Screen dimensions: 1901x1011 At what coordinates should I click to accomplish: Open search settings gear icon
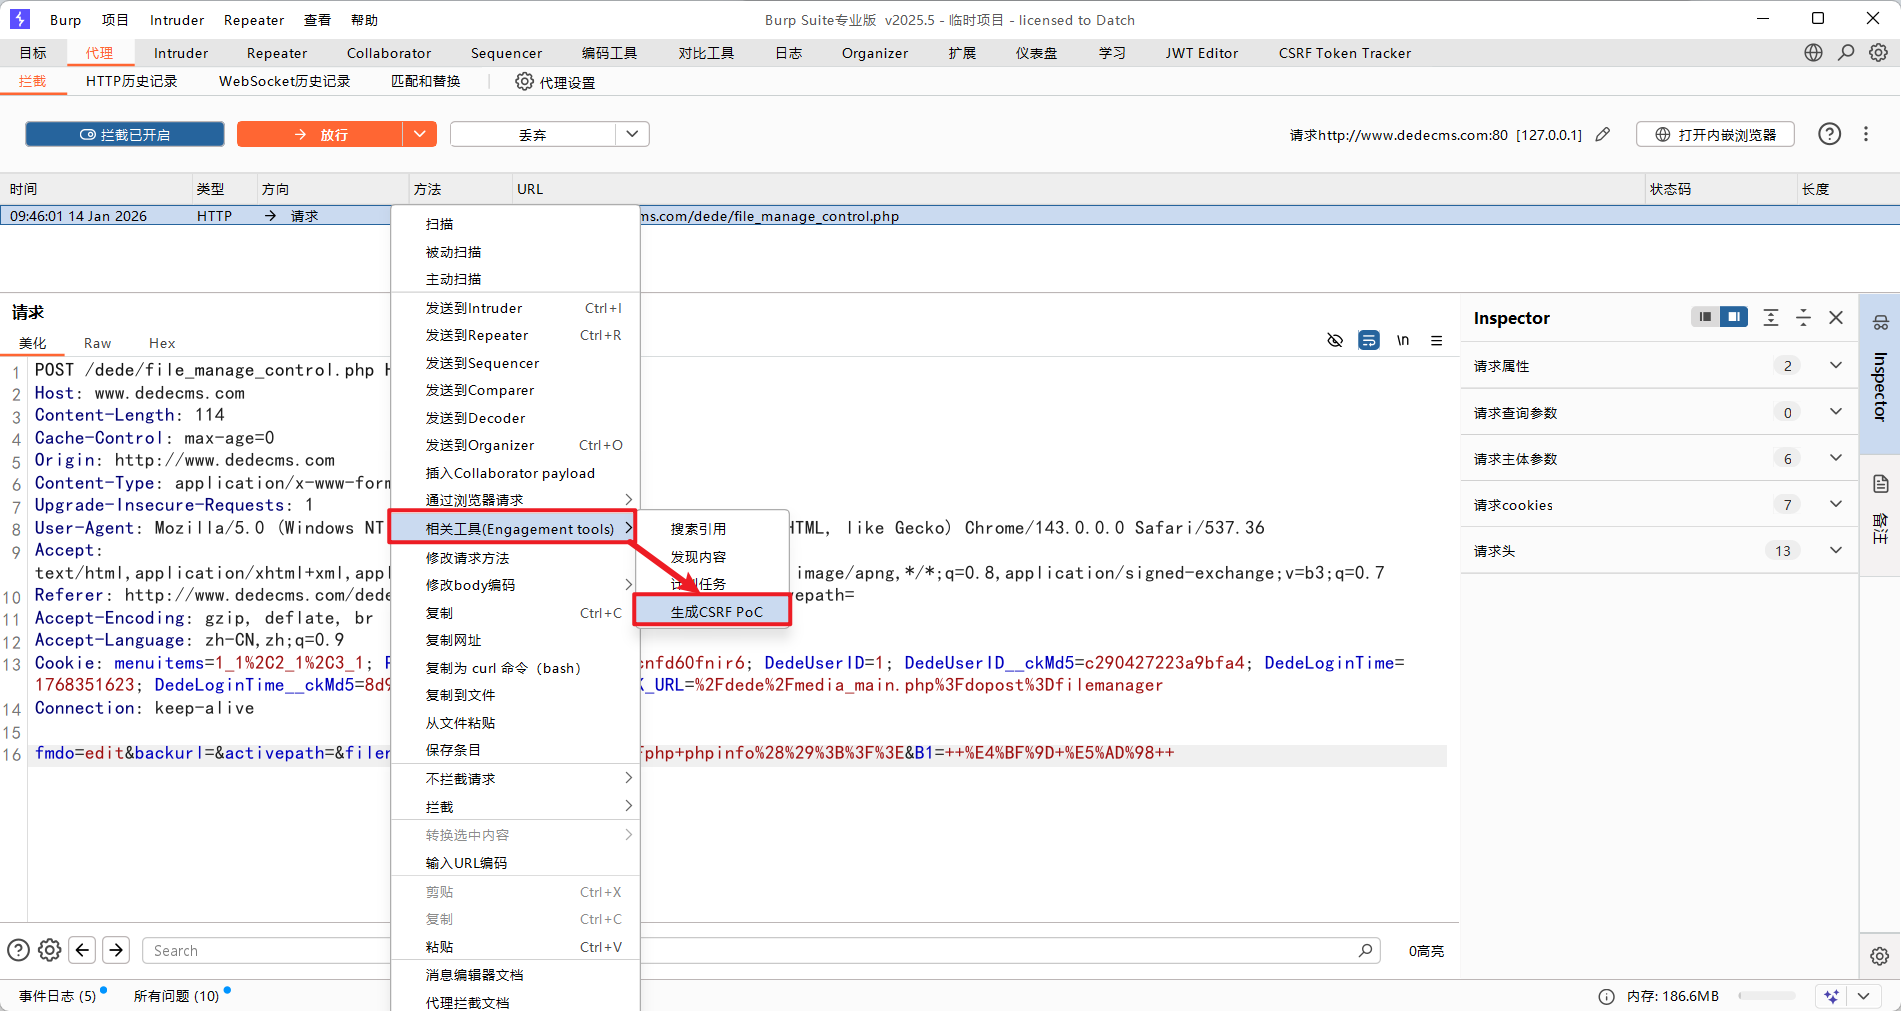tap(50, 950)
